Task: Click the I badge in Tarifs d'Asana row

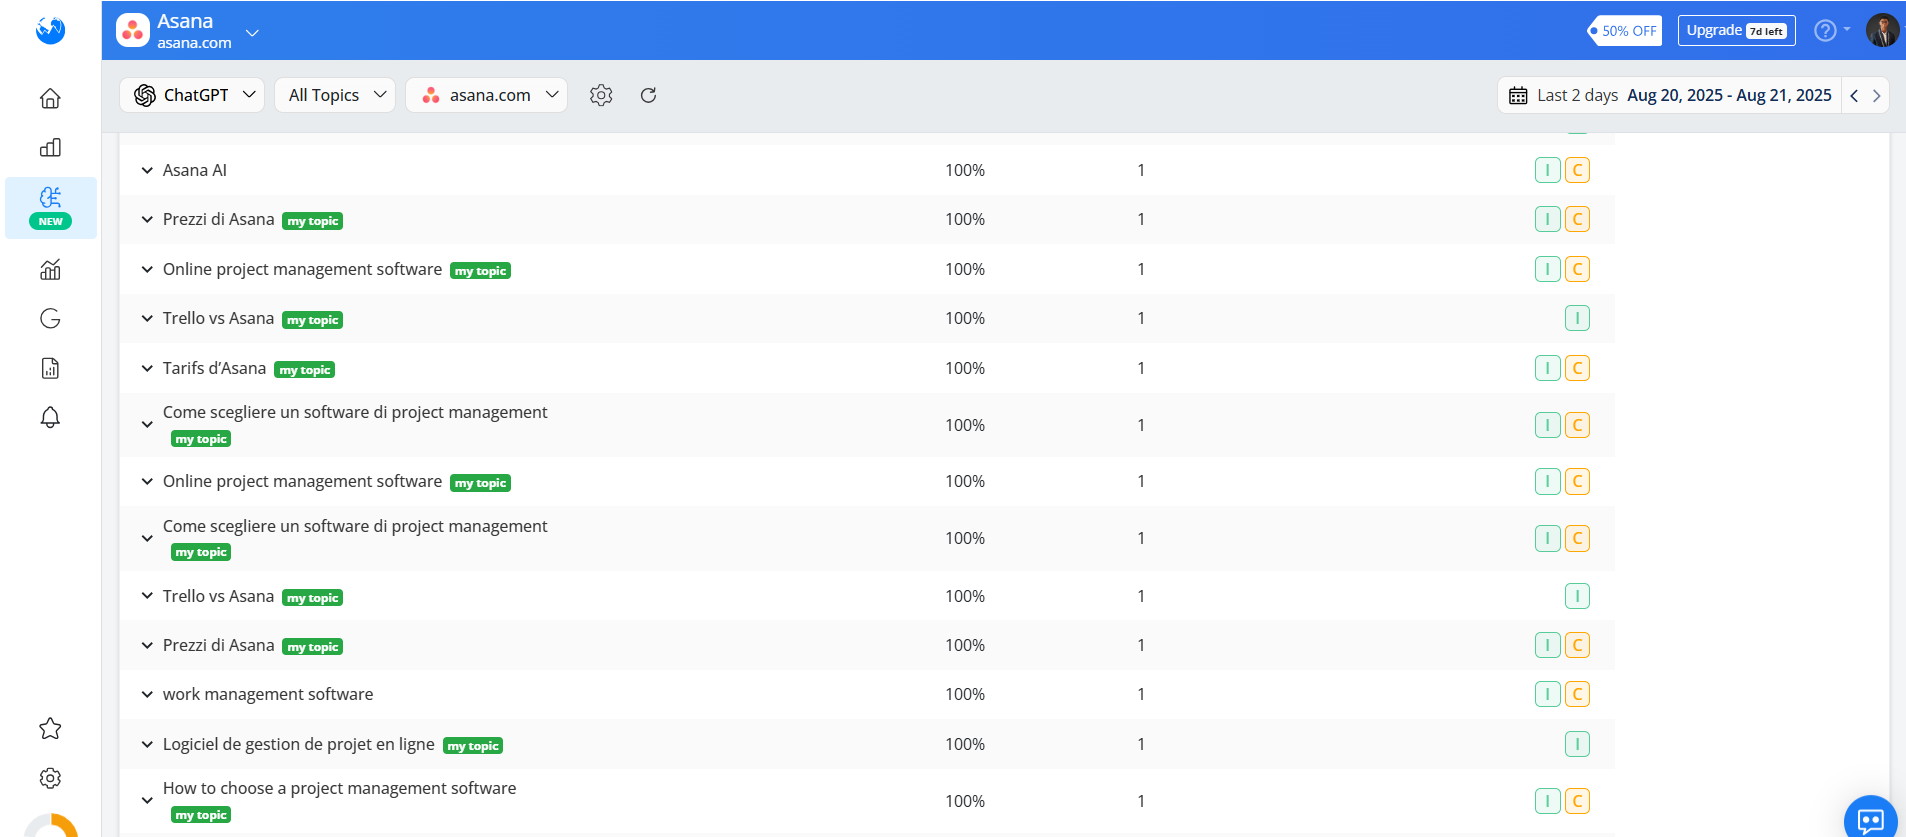Action: tap(1547, 368)
